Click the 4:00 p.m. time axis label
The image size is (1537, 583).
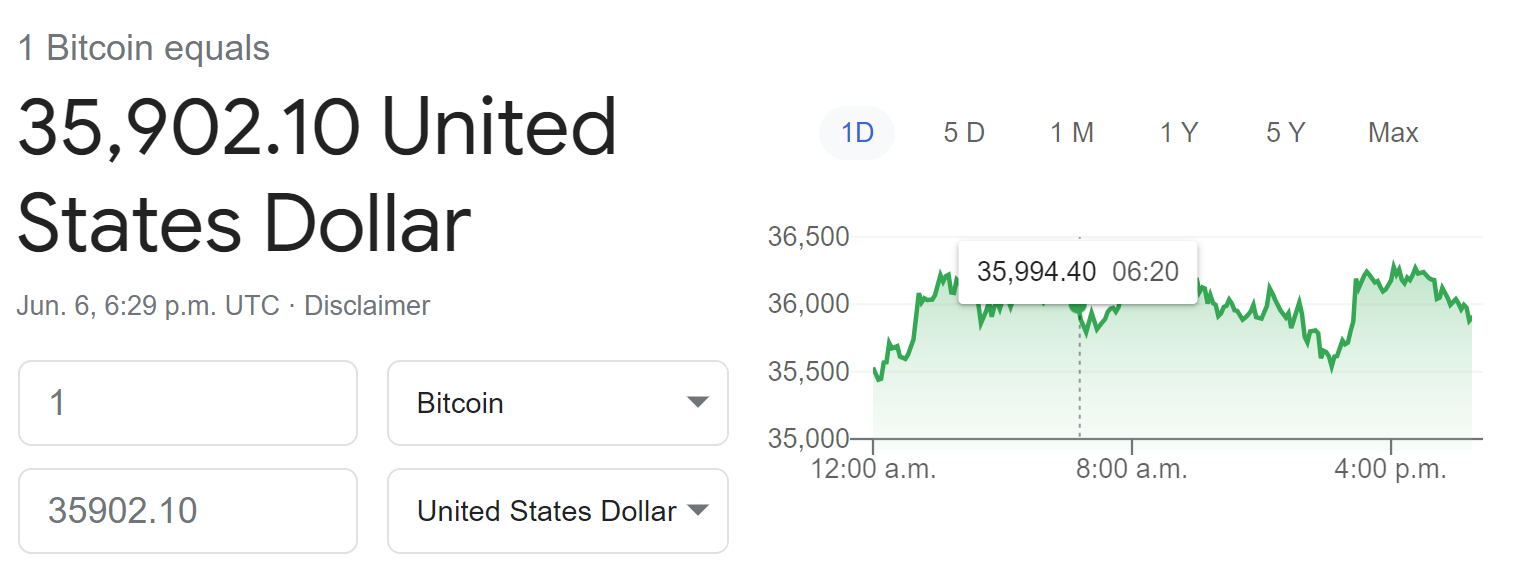coord(1391,470)
